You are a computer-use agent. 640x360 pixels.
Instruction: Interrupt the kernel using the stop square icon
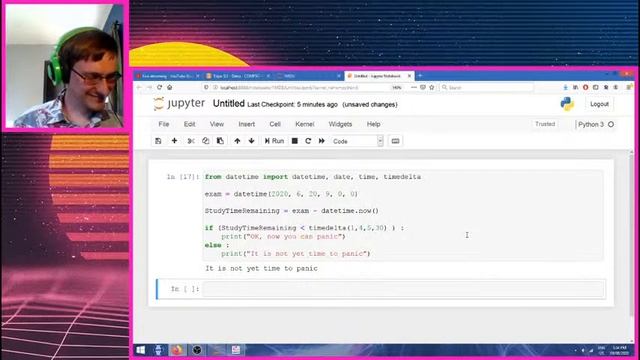click(x=295, y=141)
